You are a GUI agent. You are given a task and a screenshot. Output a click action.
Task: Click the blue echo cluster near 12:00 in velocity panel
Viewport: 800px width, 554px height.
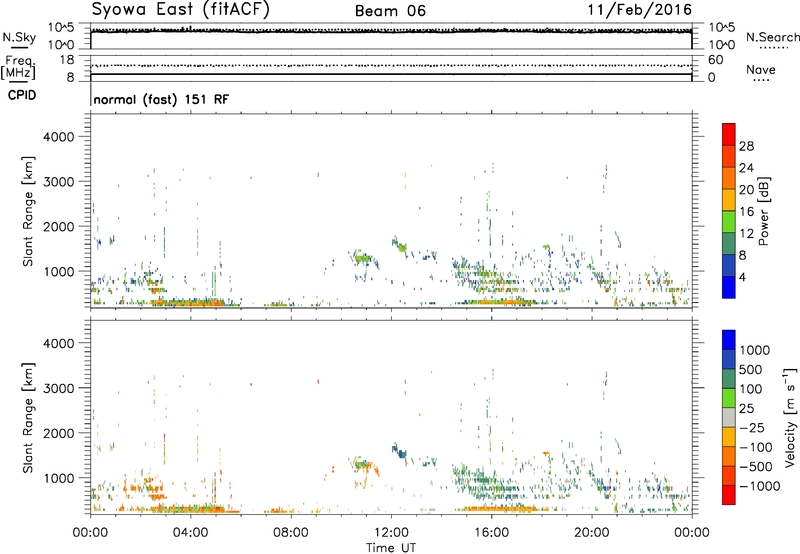click(399, 451)
